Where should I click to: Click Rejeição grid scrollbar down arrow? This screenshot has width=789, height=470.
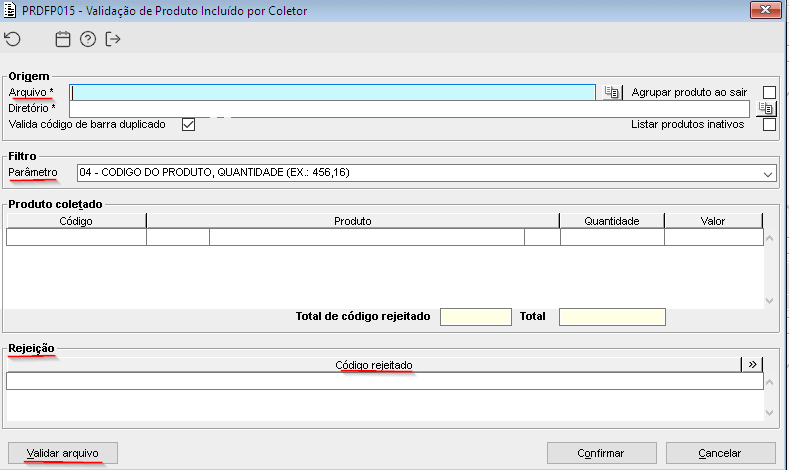pos(769,413)
